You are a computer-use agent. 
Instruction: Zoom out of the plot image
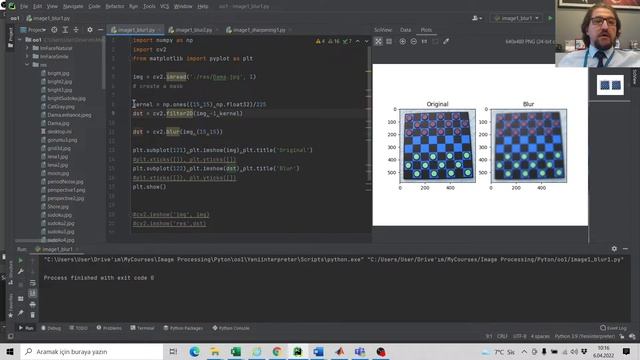pos(413,41)
